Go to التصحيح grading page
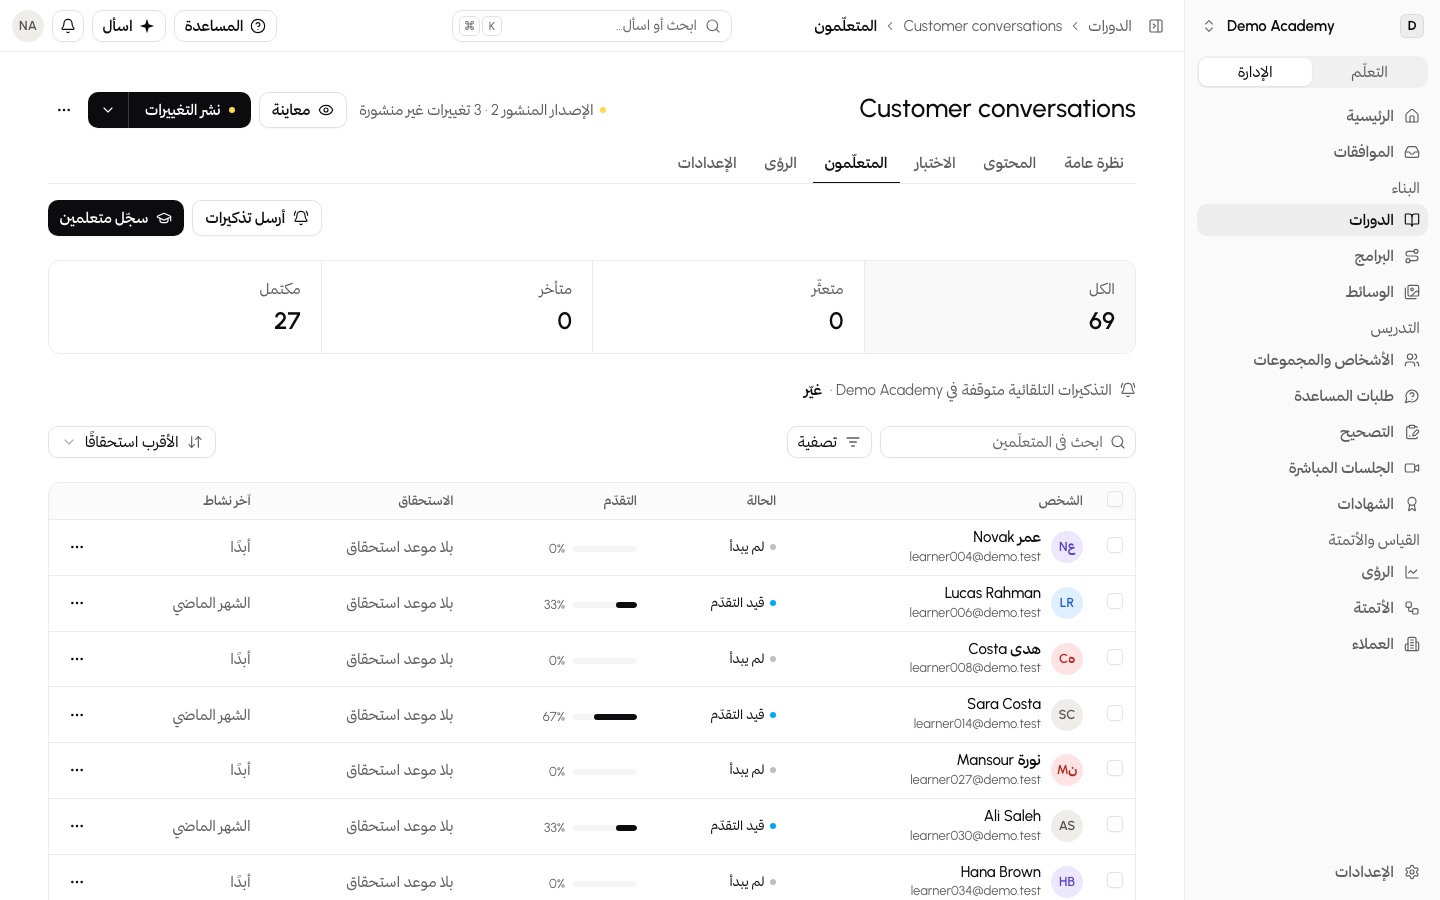This screenshot has height=900, width=1440. coord(1312,432)
